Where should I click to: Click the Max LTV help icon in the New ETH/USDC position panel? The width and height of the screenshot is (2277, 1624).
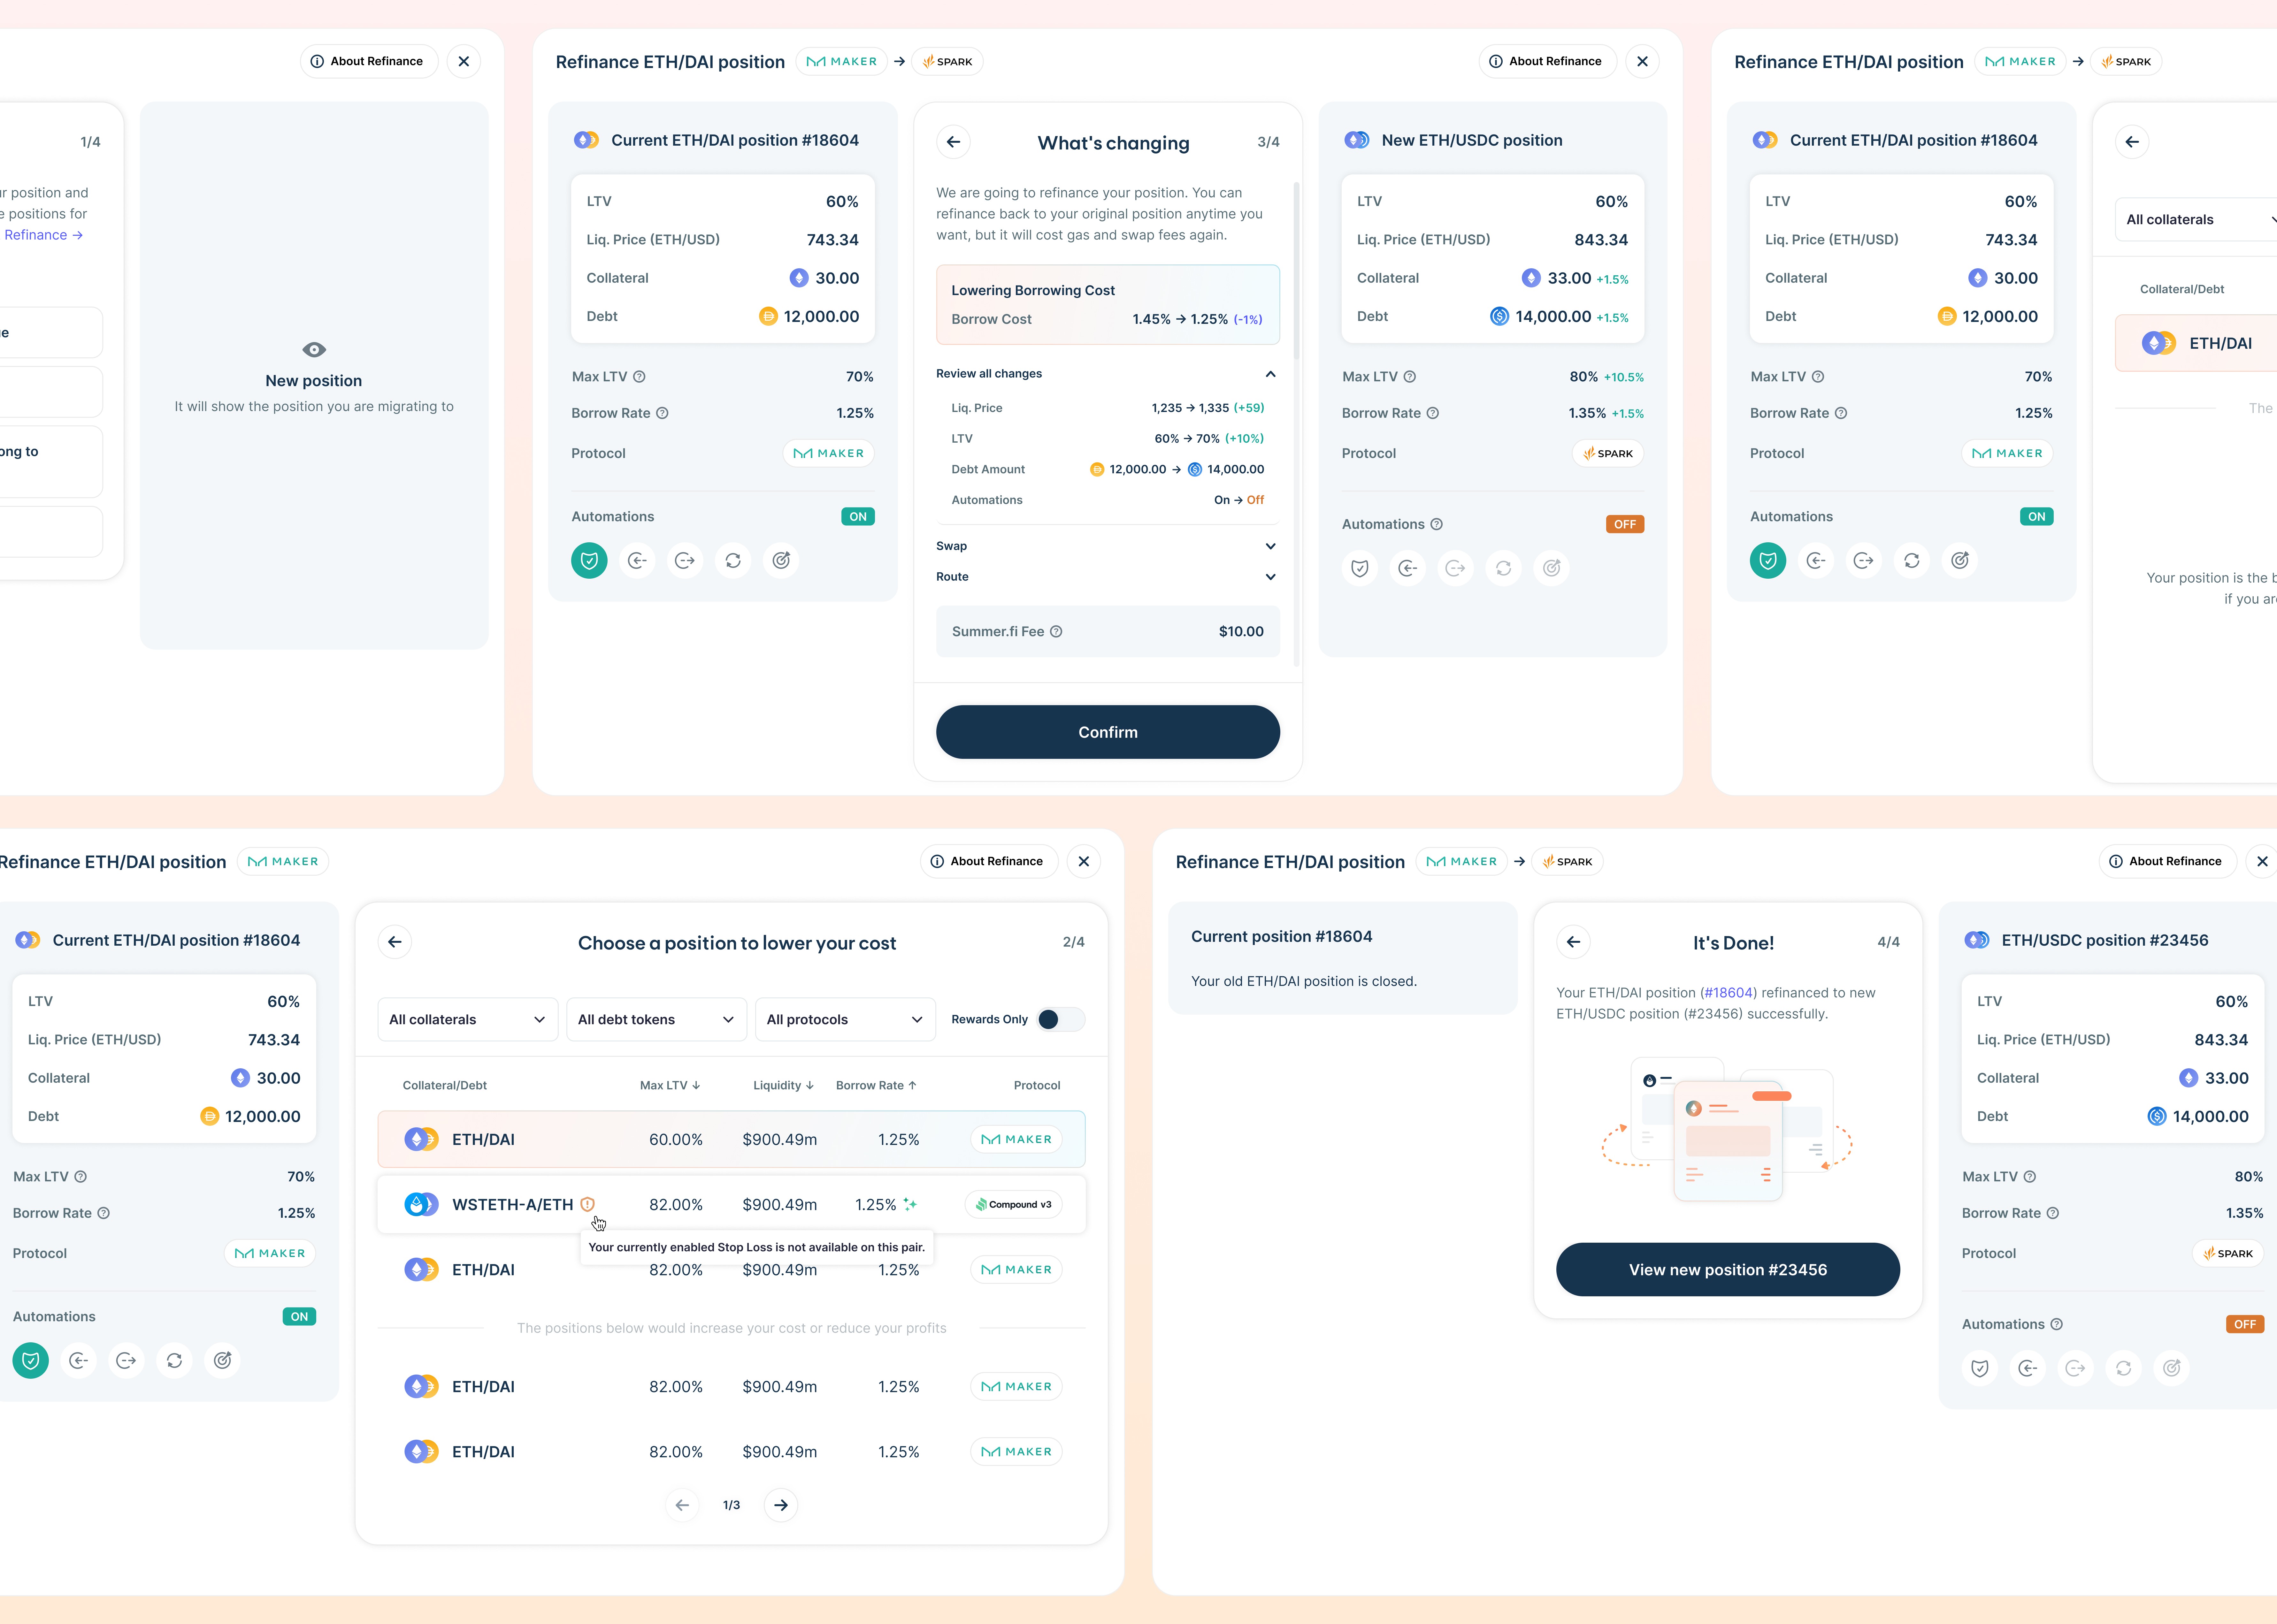[x=1410, y=377]
